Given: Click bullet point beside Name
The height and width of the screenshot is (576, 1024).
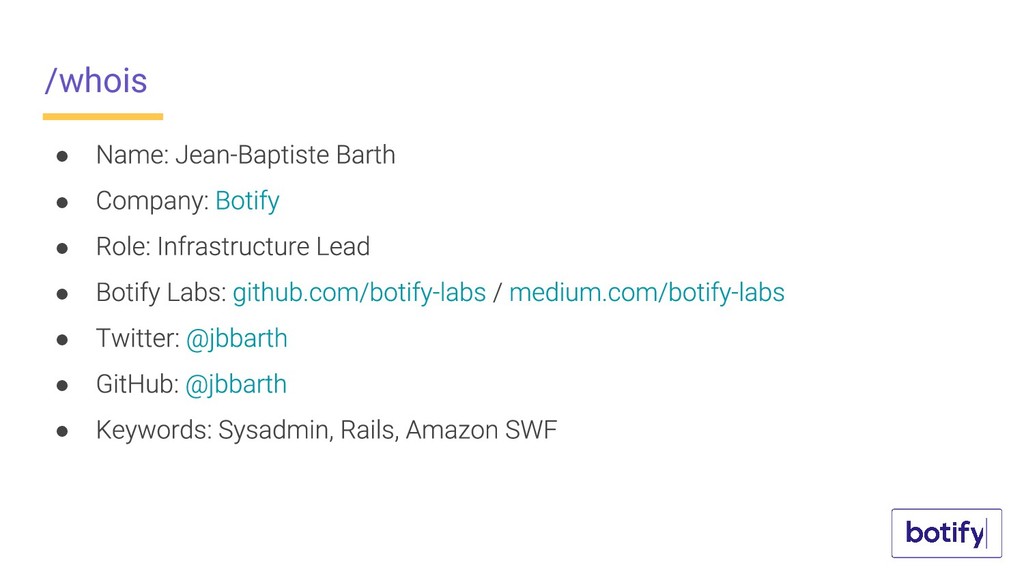Looking at the screenshot, I should coord(62,156).
